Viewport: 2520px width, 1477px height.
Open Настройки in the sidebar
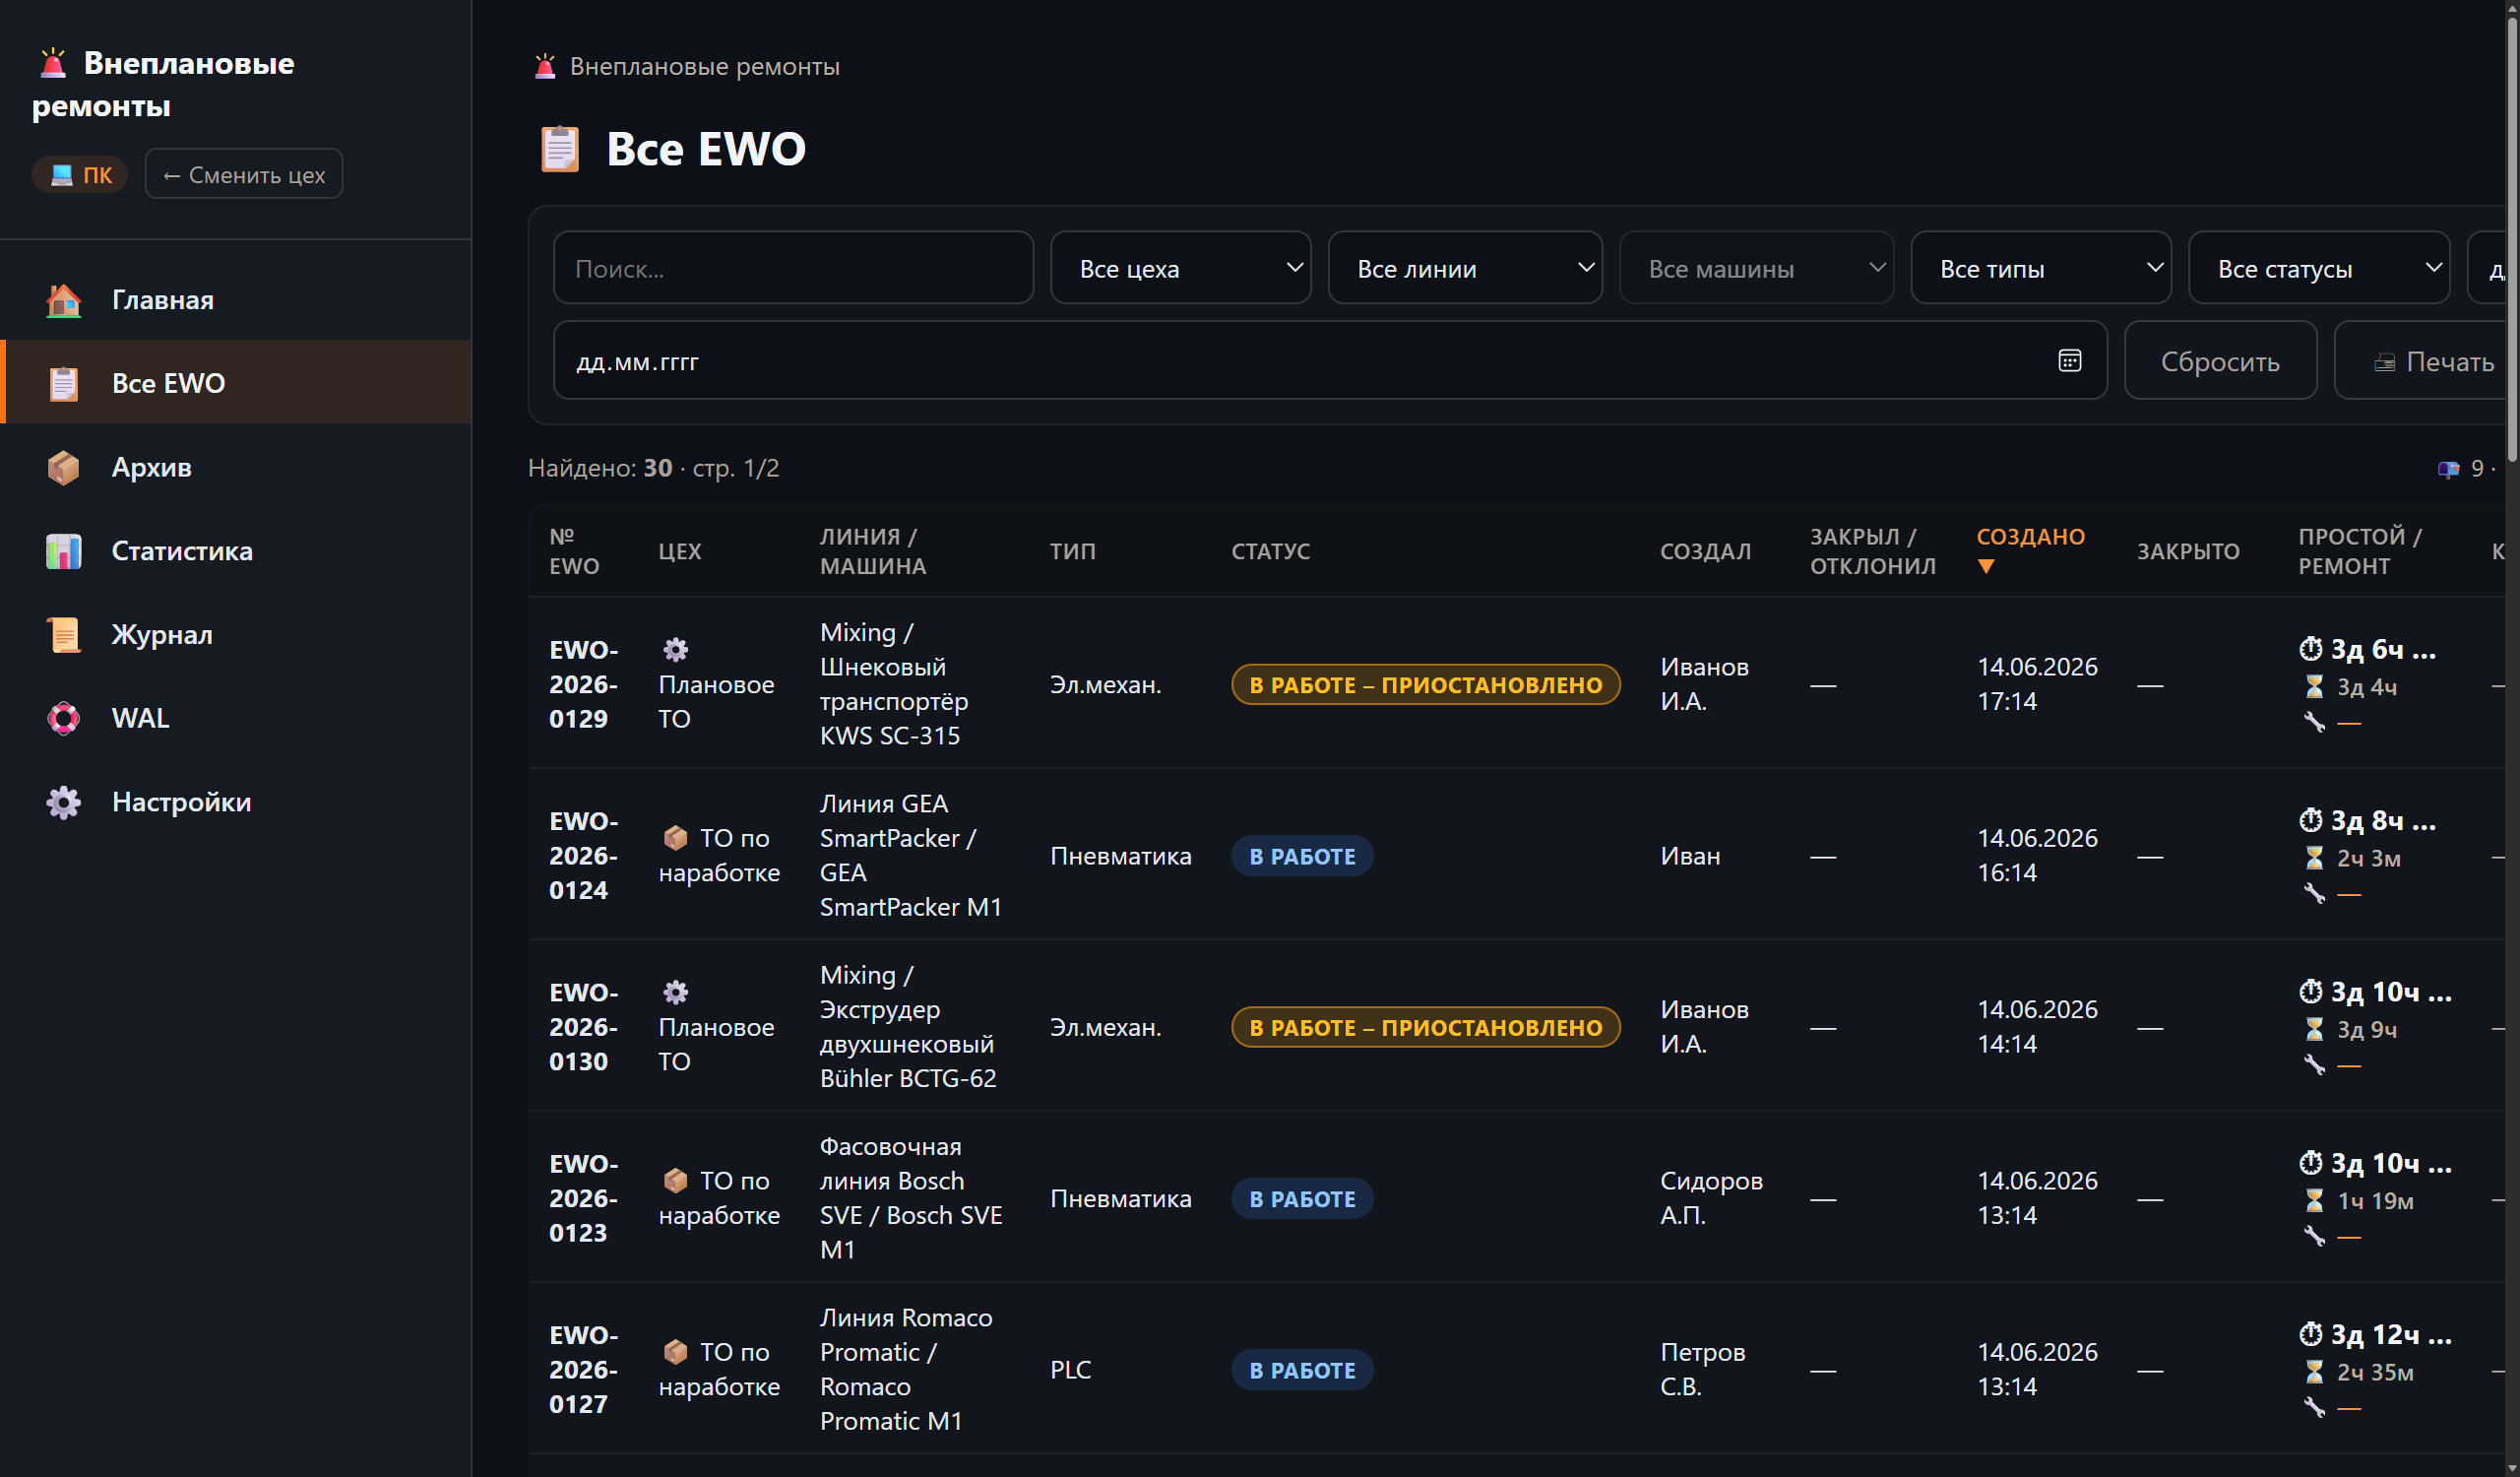tap(236, 802)
